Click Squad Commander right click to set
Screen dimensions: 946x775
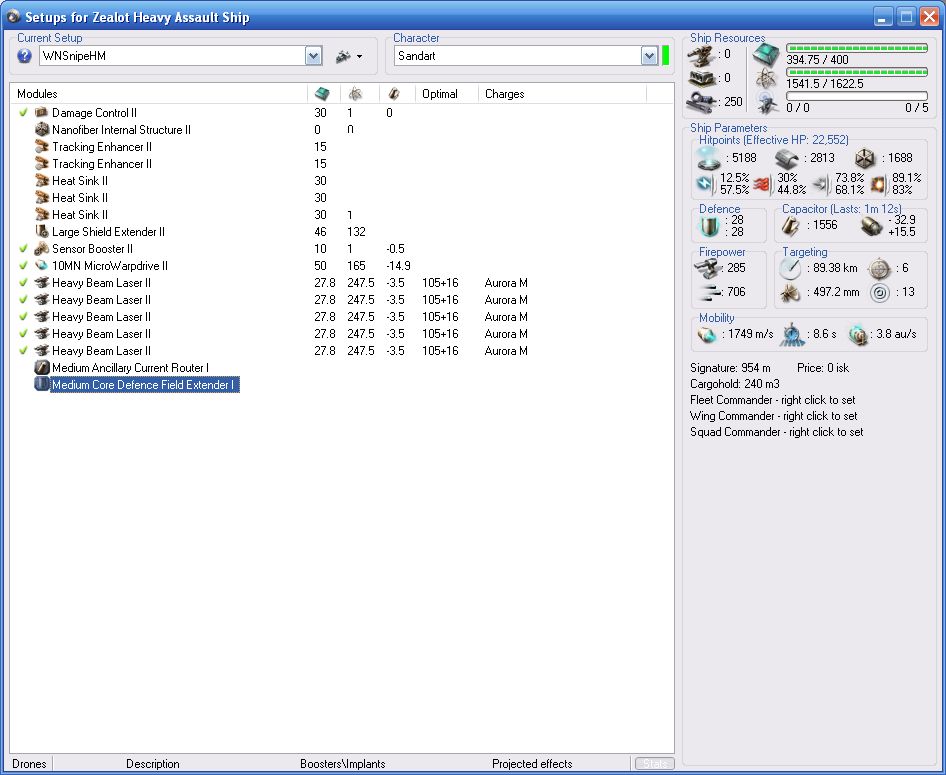point(776,432)
